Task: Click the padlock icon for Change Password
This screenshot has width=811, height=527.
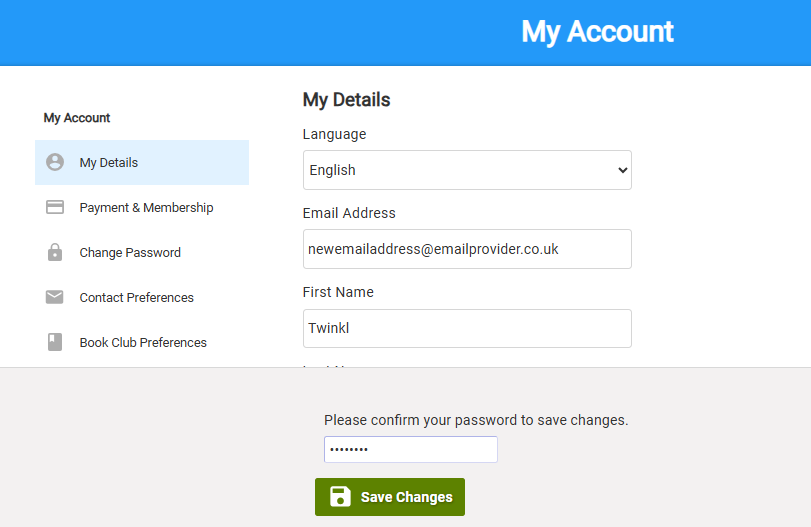Action: coord(55,252)
